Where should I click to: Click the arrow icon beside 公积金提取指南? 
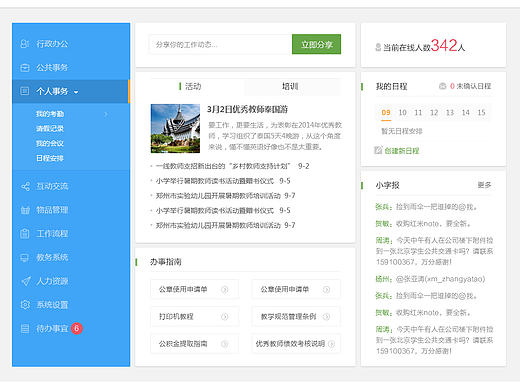pyautogui.click(x=225, y=344)
